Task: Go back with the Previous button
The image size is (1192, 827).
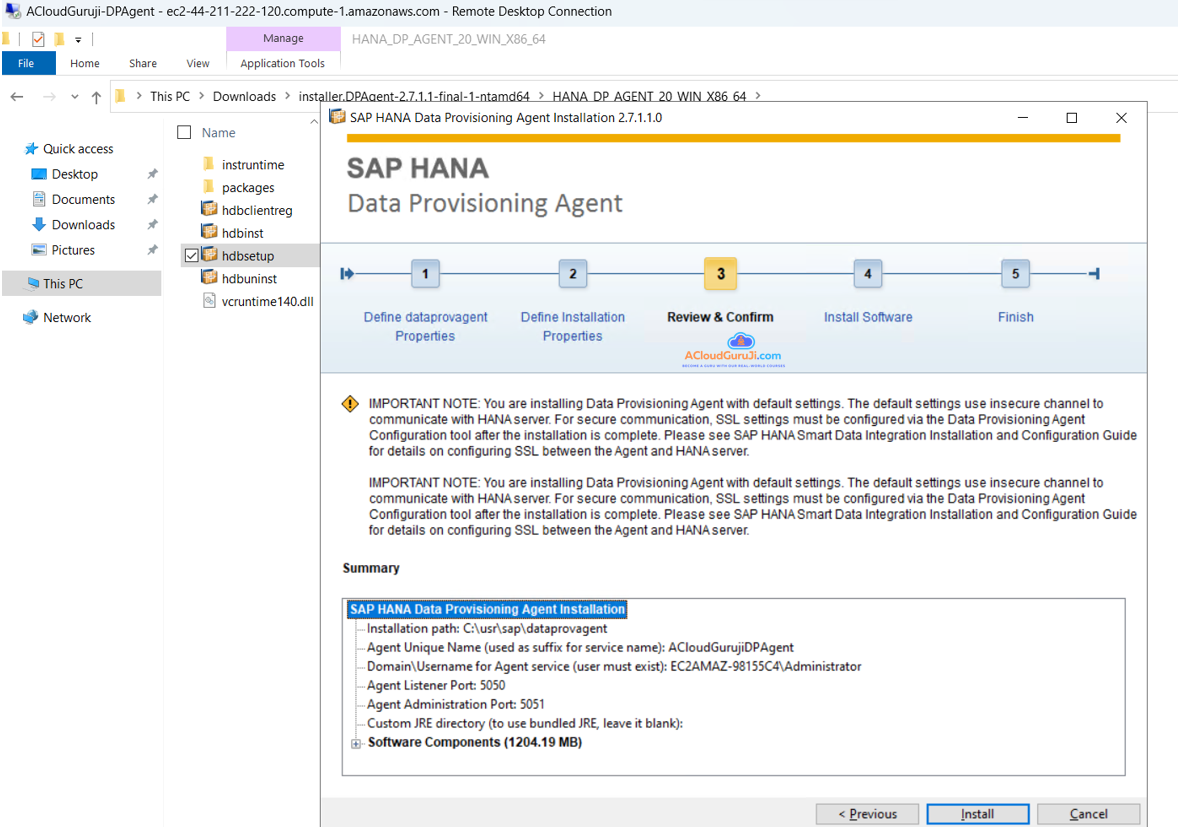Action: (x=867, y=814)
